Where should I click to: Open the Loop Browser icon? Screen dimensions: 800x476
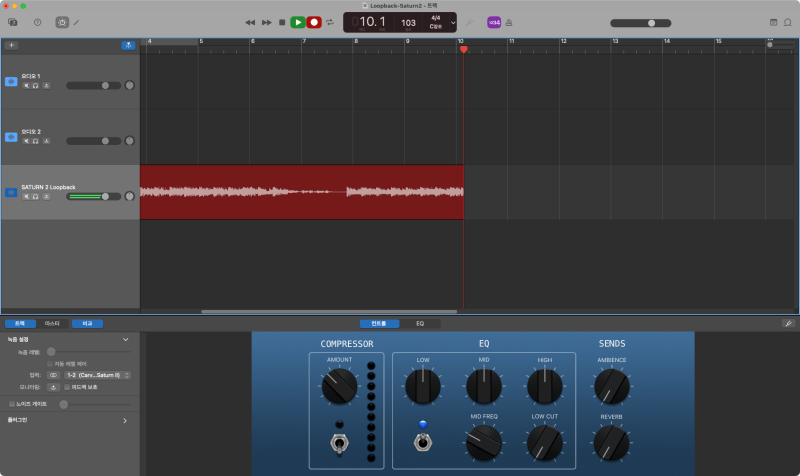tap(788, 22)
